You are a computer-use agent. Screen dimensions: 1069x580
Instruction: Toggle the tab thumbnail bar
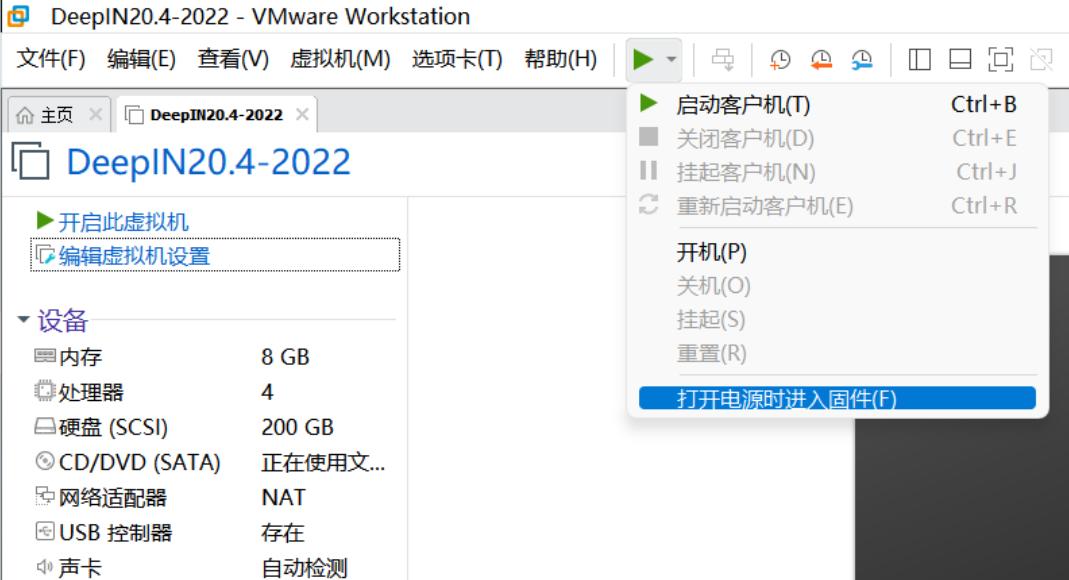[x=961, y=61]
